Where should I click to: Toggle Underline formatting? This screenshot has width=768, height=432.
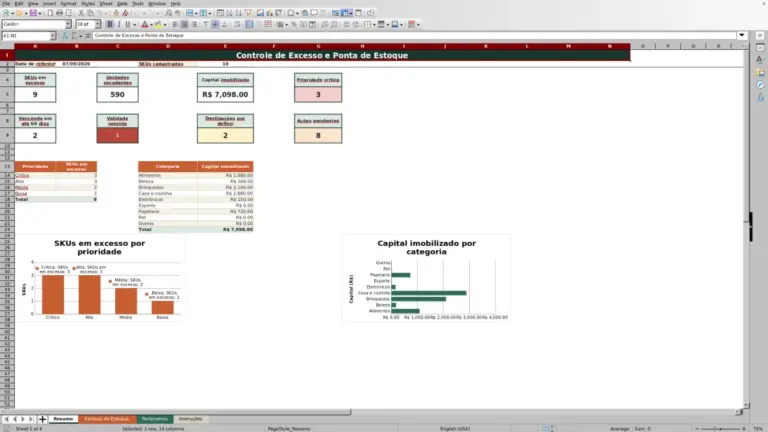click(x=127, y=24)
